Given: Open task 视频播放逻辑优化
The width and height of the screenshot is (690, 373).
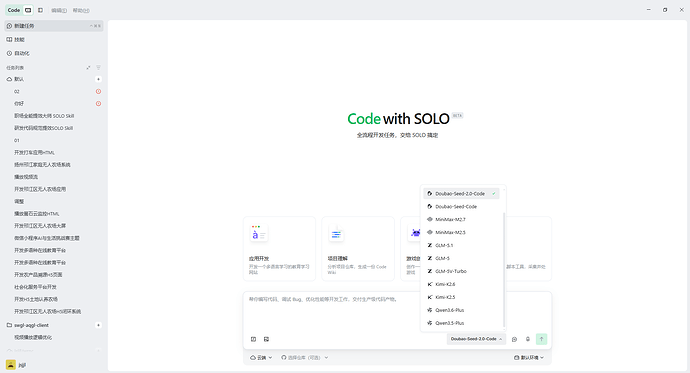Looking at the screenshot, I should pos(33,337).
